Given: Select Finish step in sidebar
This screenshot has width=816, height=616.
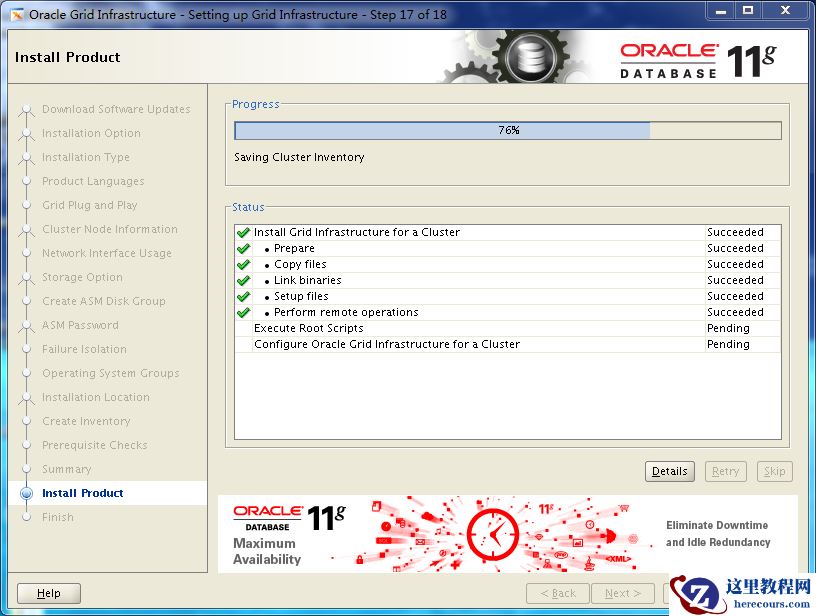Looking at the screenshot, I should tap(58, 517).
